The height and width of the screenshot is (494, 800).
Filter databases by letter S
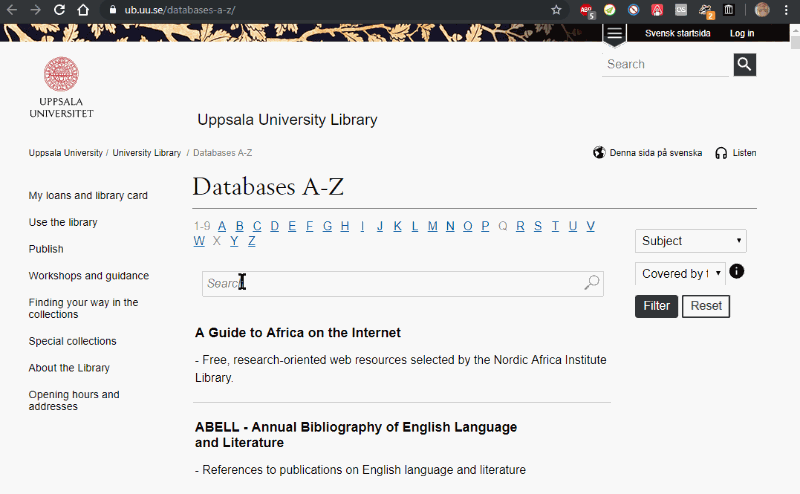[538, 226]
